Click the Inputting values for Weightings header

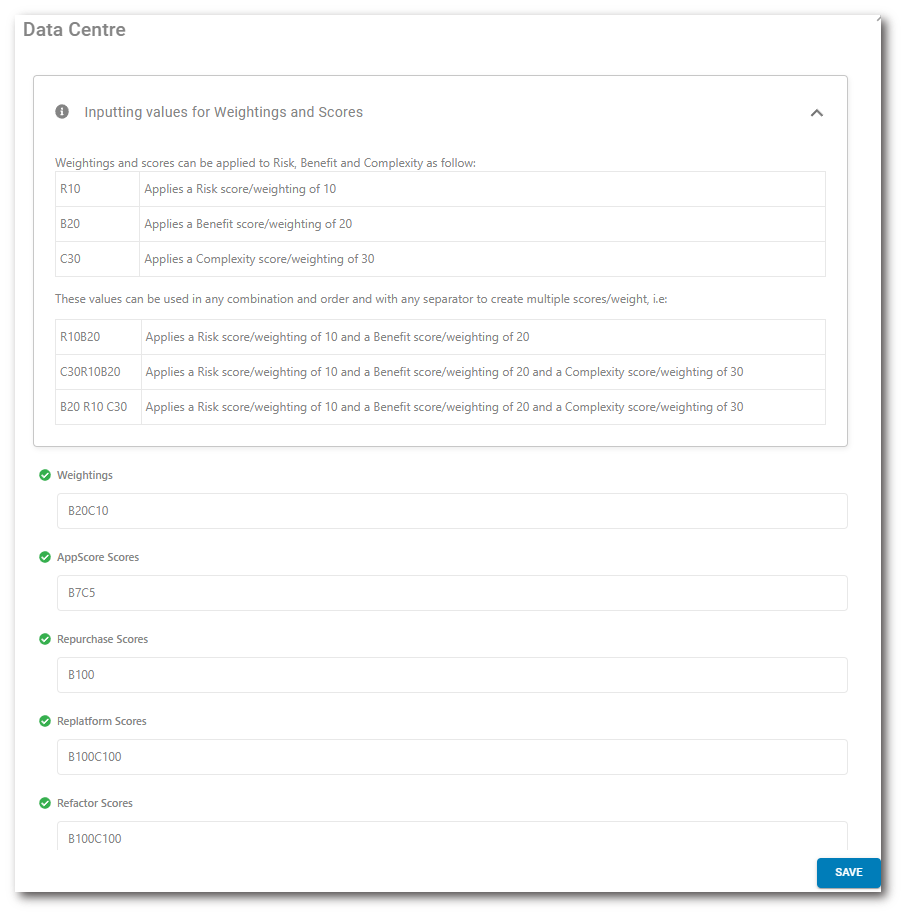(x=223, y=112)
